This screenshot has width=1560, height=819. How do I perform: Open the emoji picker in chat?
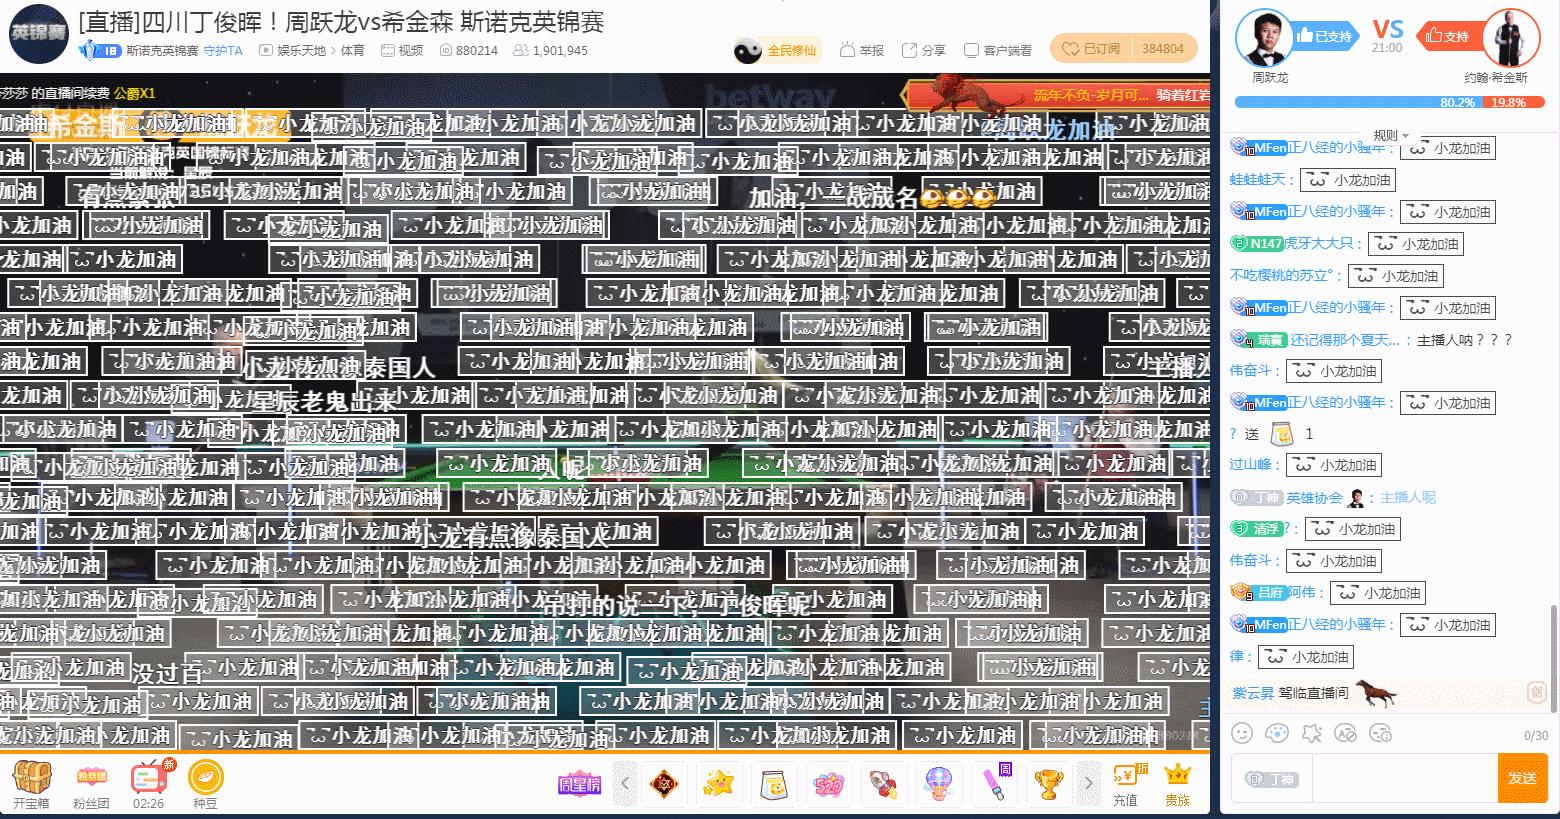[1242, 733]
